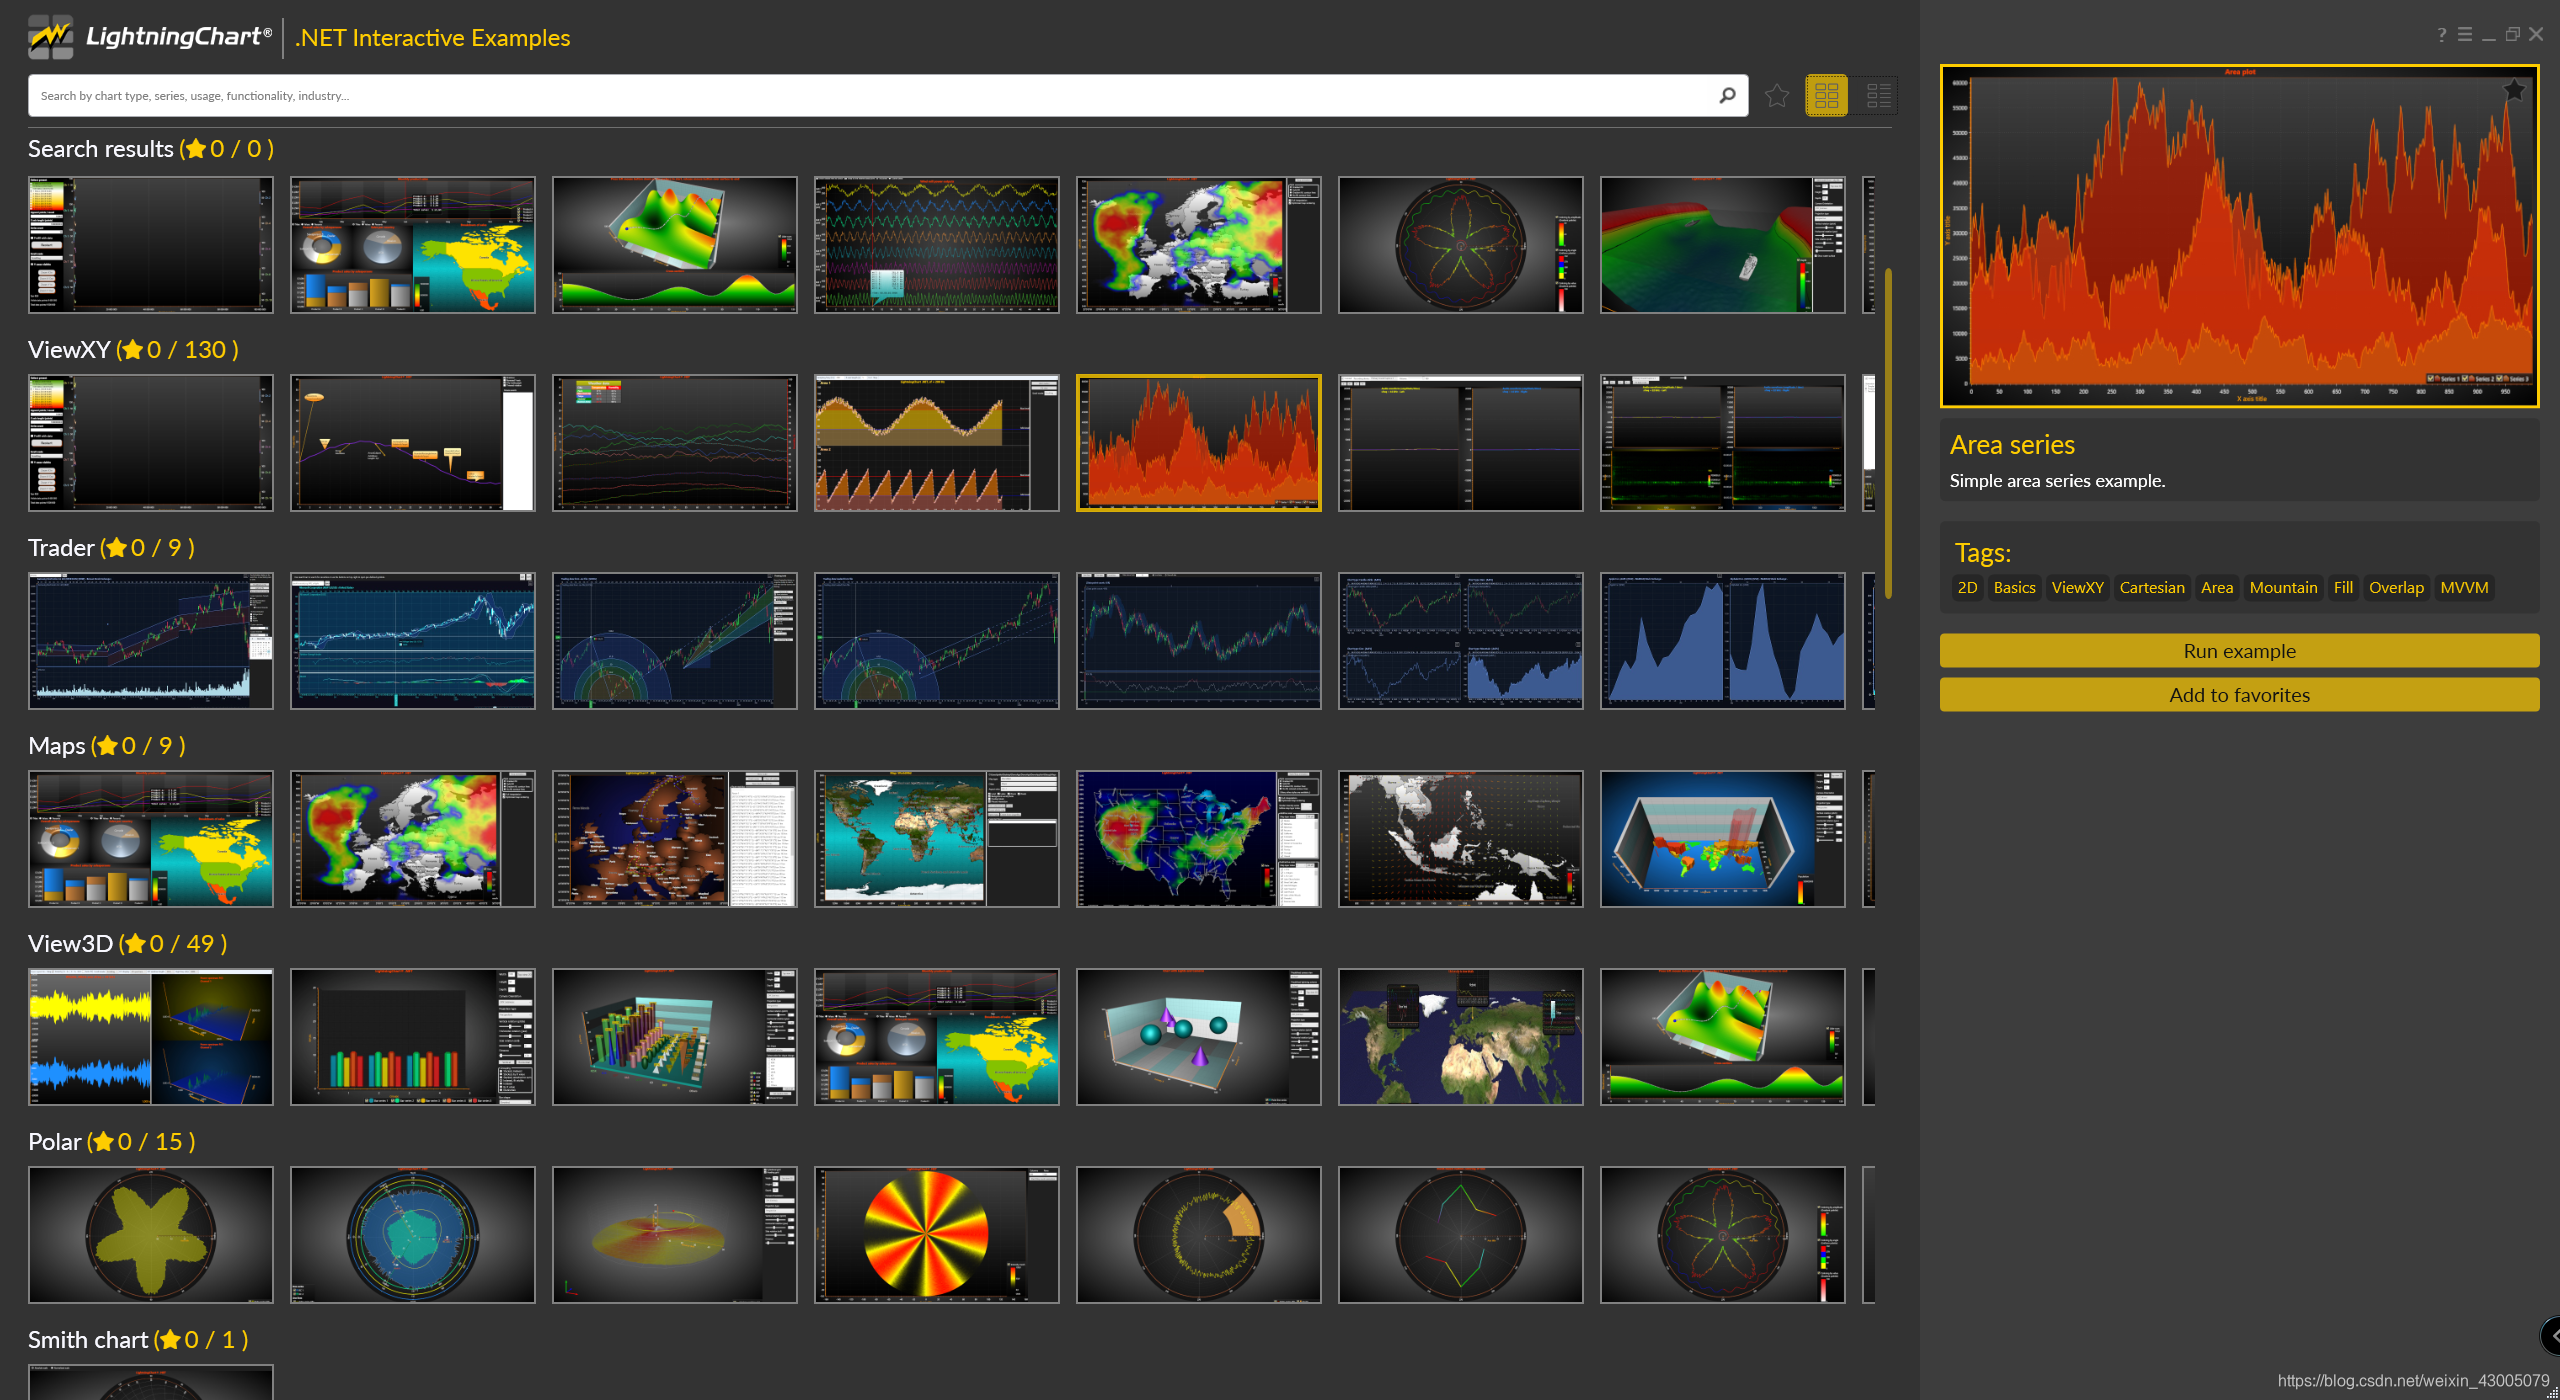Open the multi-channel sine waves thumbnail in Search results
The width and height of the screenshot is (2560, 1400).
coord(937,245)
